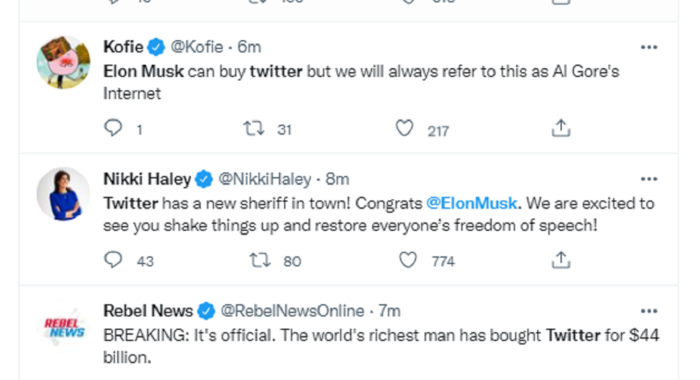Open the @ElonMusk mention link

click(x=472, y=204)
